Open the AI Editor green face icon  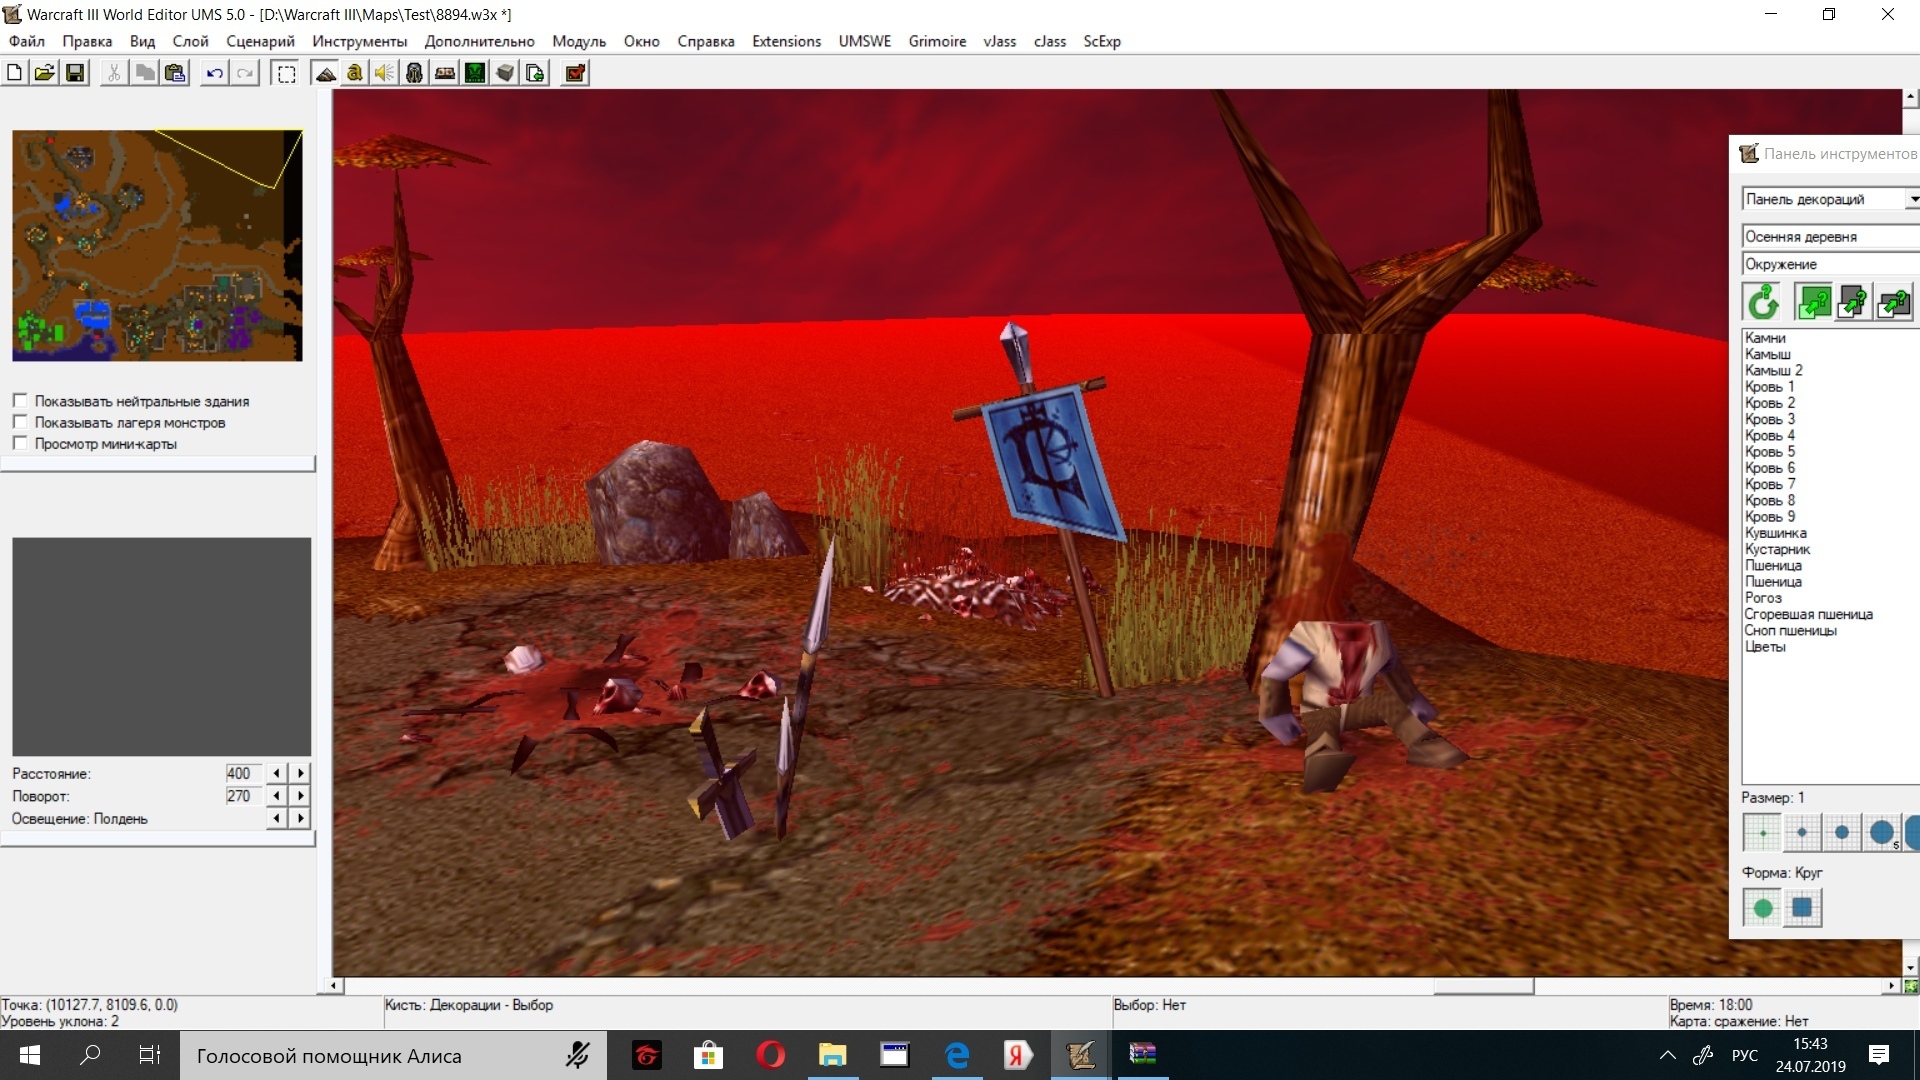coord(475,73)
